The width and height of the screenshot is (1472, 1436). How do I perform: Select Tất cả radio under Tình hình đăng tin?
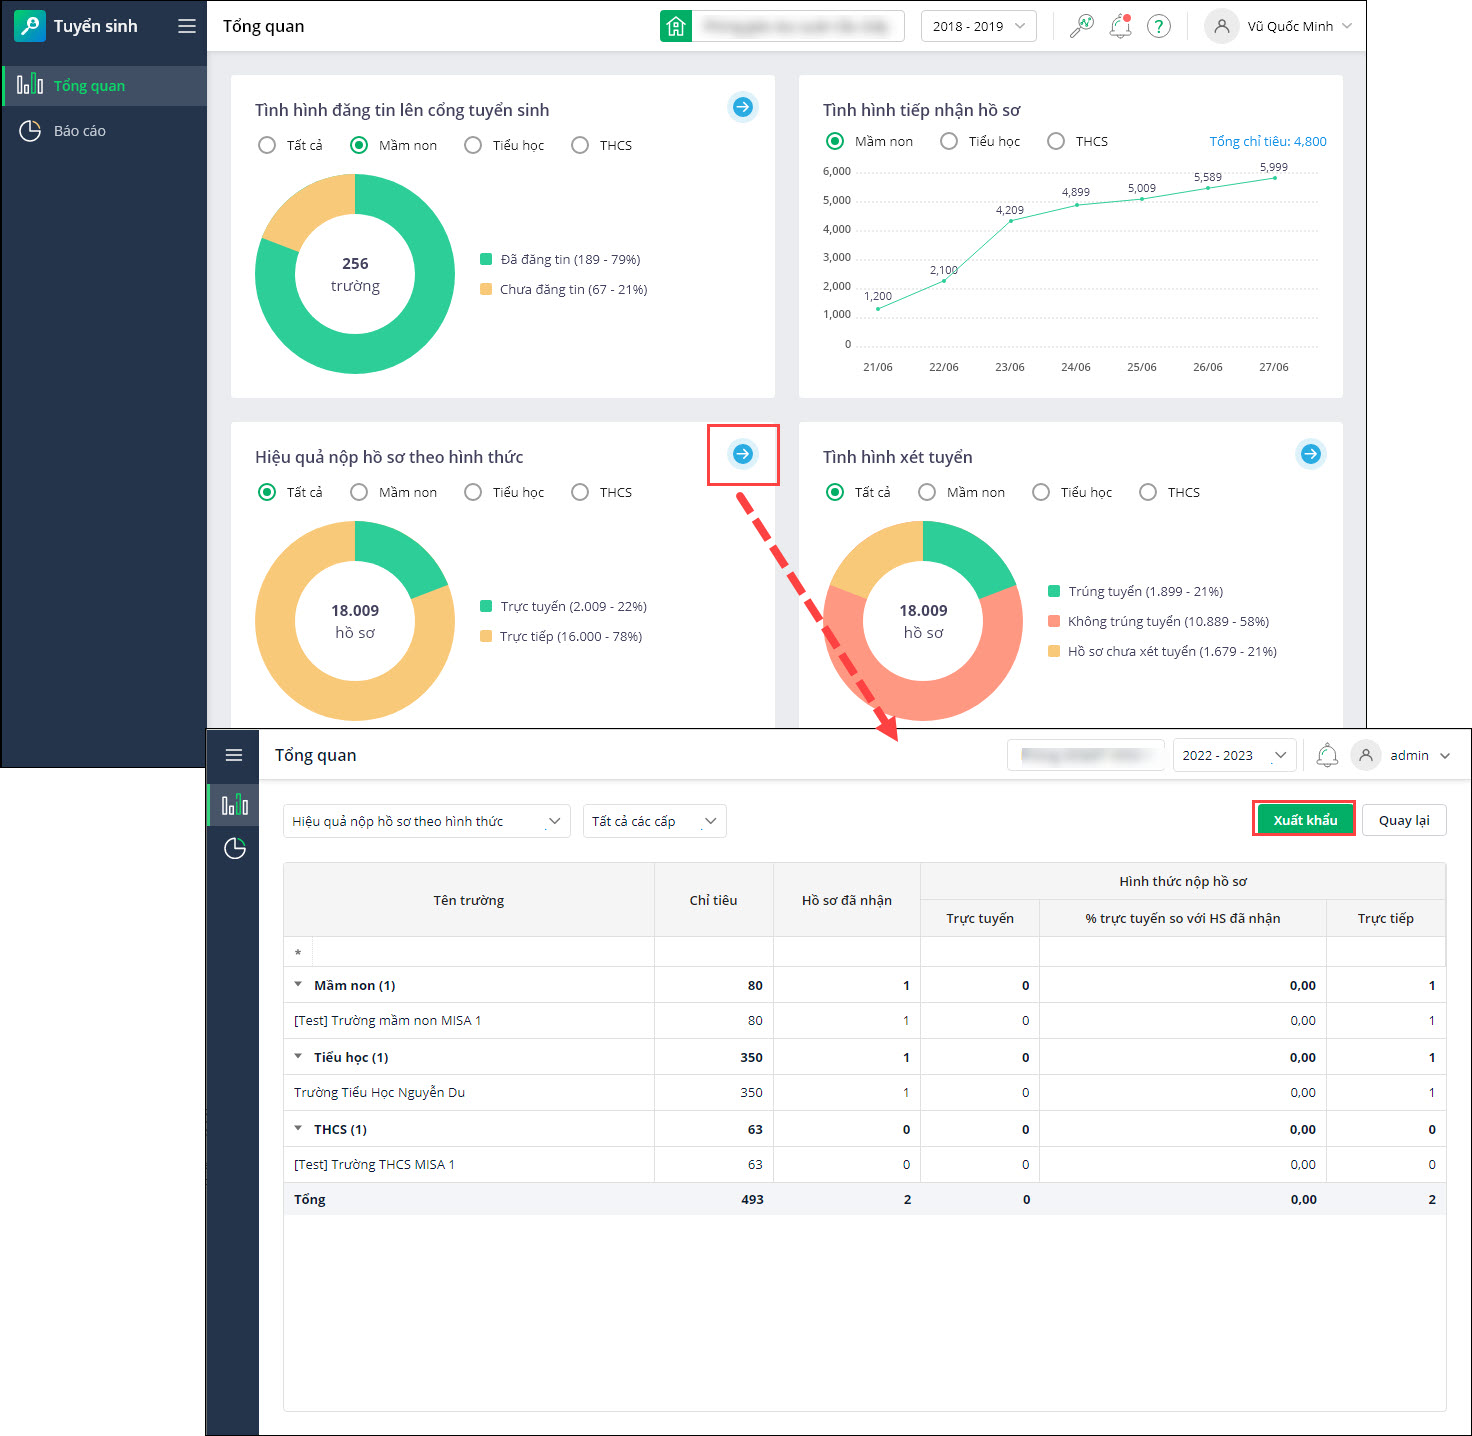pyautogui.click(x=267, y=145)
